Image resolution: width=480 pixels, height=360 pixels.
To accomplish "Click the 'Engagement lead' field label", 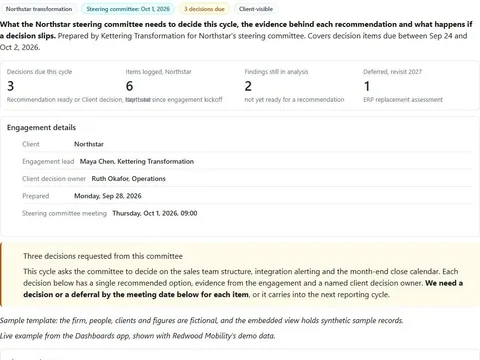I will click(48, 162).
